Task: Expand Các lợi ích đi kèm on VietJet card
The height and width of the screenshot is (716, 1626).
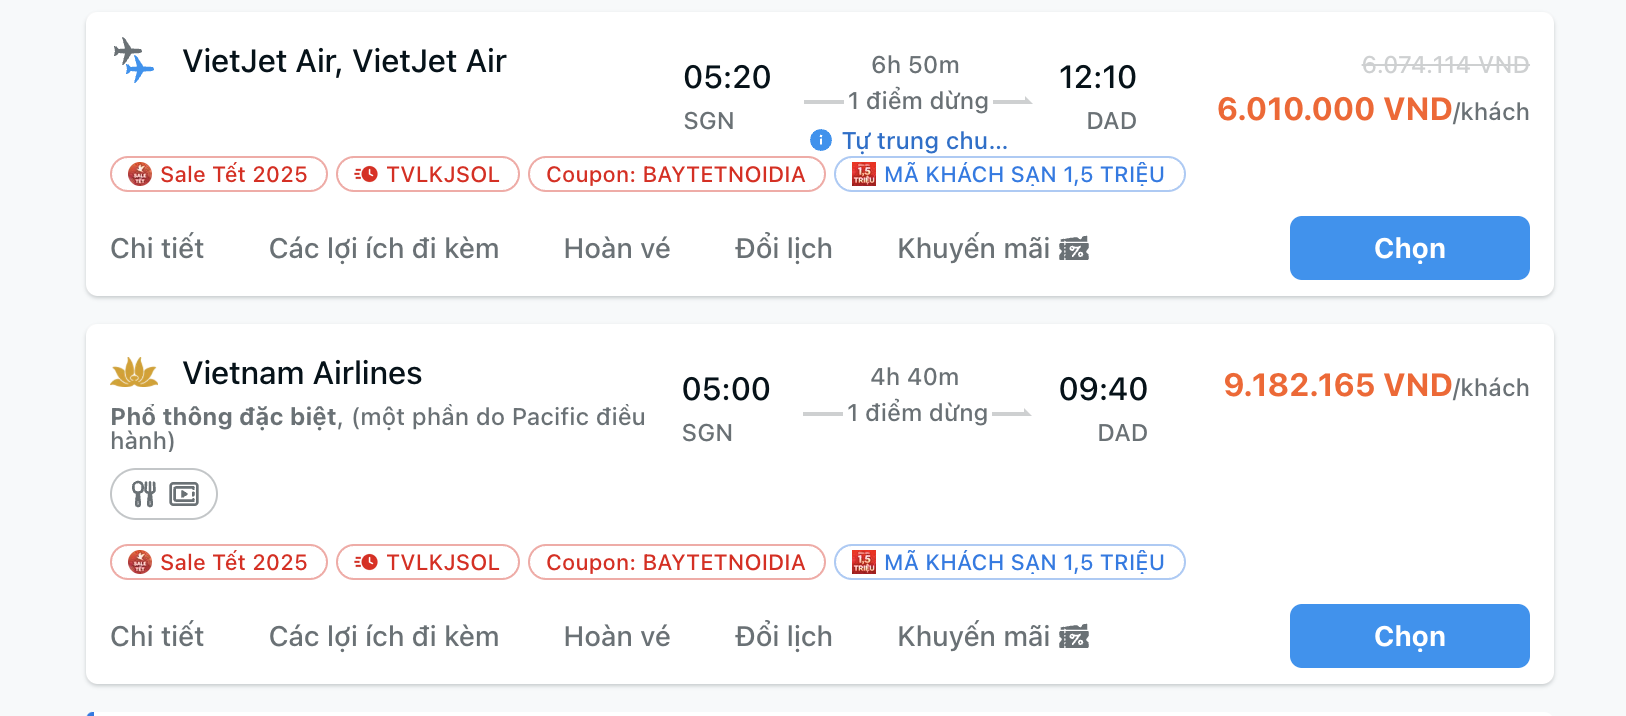Action: tap(383, 247)
